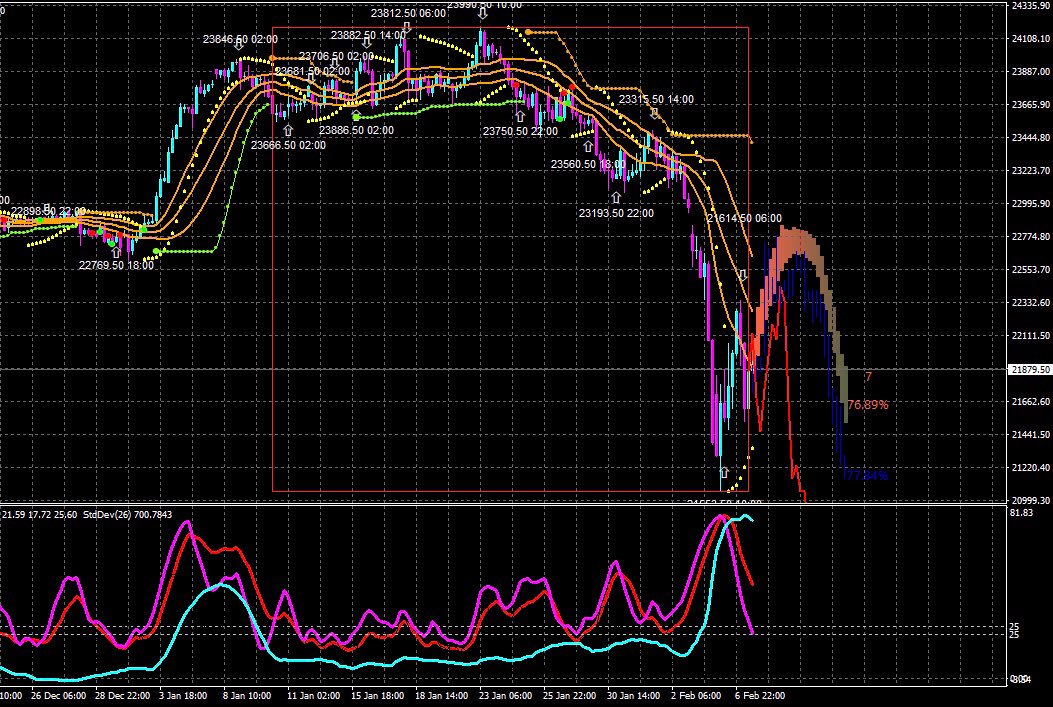The height and width of the screenshot is (707, 1053).
Task: Select the down arrow below 21614.50 06:00 label
Action: pyautogui.click(x=743, y=275)
